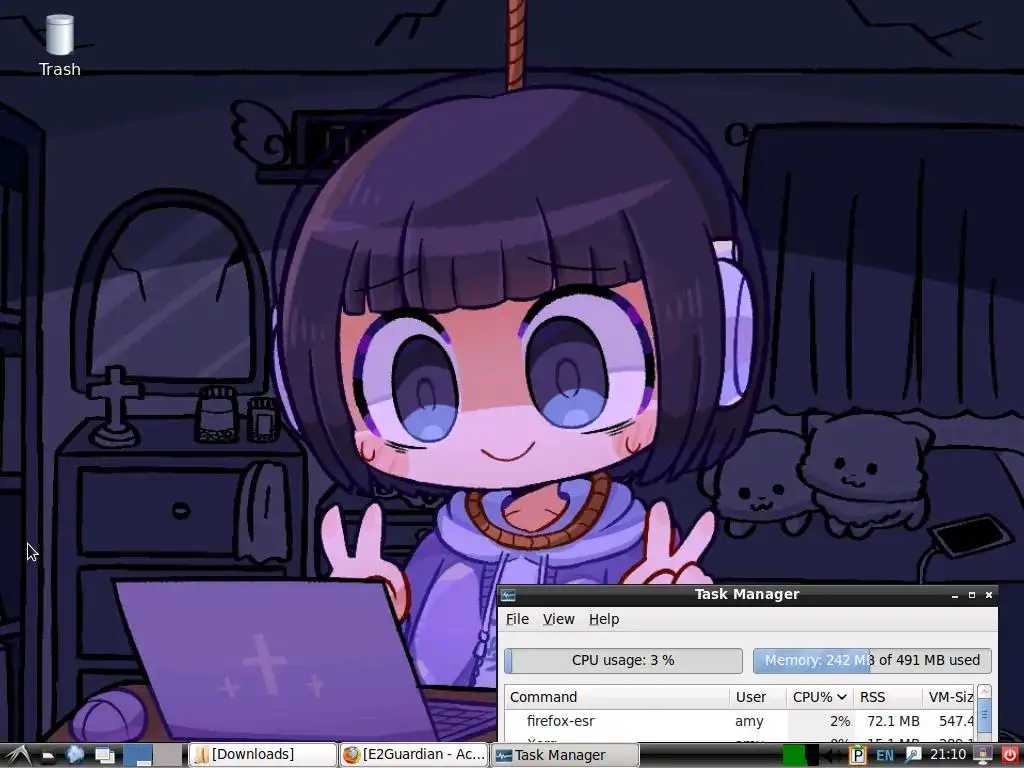This screenshot has height=768, width=1024.
Task: Click the process list scrollbar up arrow
Action: (x=984, y=692)
